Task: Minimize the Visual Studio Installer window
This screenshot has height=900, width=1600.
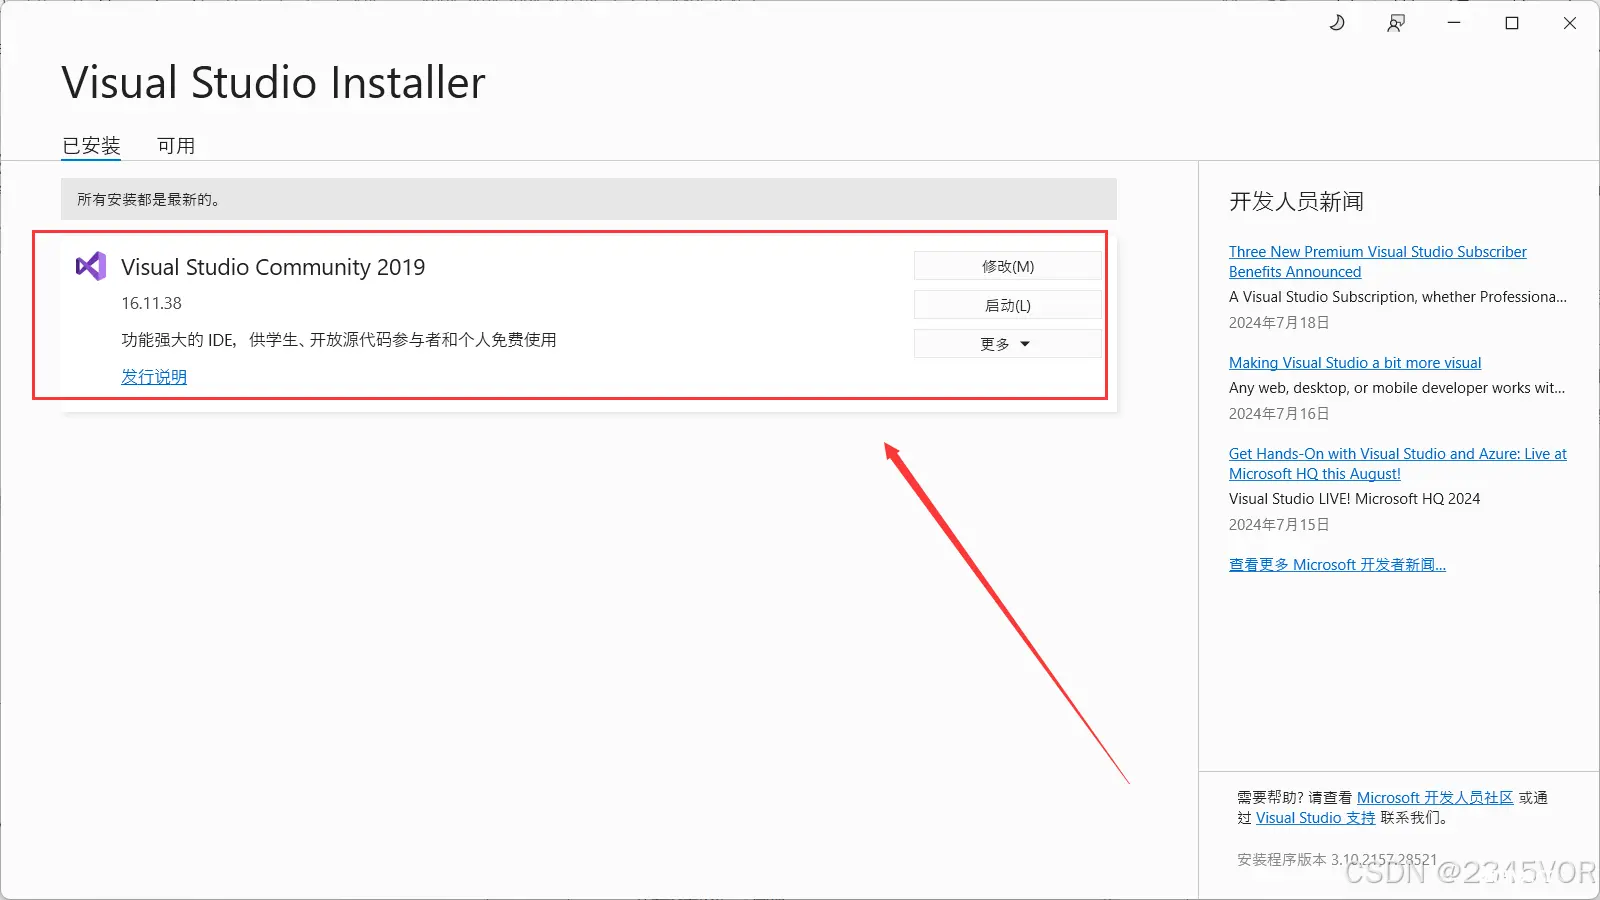Action: click(1454, 23)
